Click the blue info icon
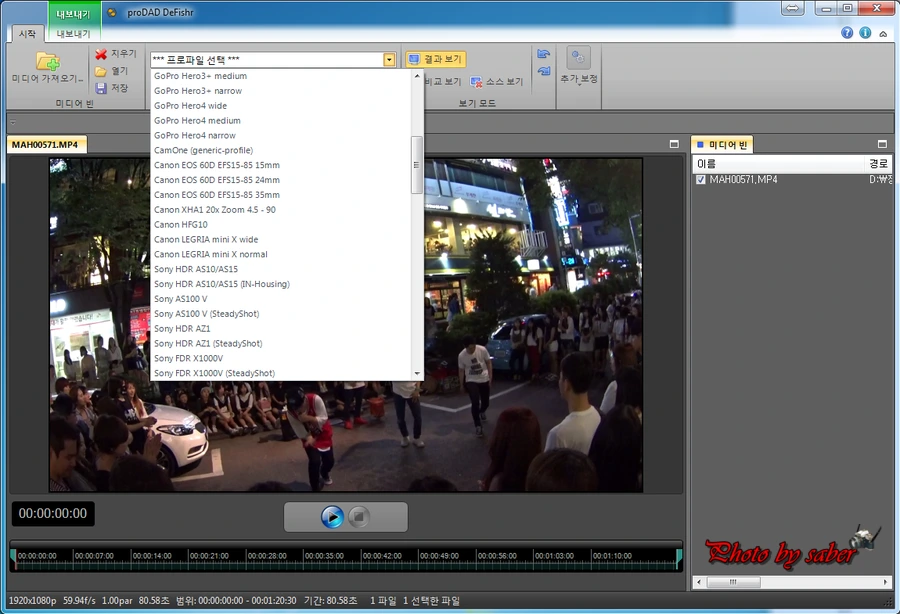The height and width of the screenshot is (614, 900). click(x=865, y=33)
